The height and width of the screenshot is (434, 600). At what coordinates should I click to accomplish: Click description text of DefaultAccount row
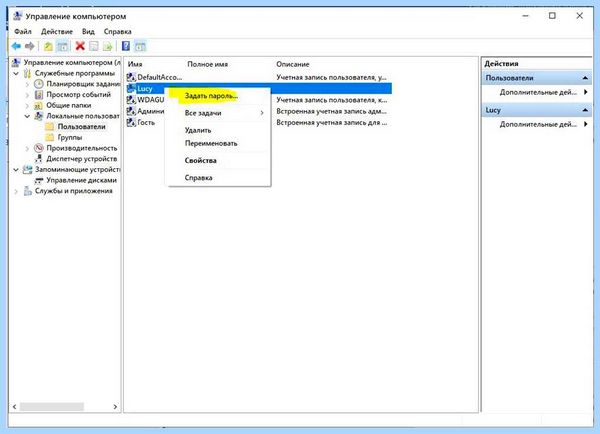click(331, 77)
